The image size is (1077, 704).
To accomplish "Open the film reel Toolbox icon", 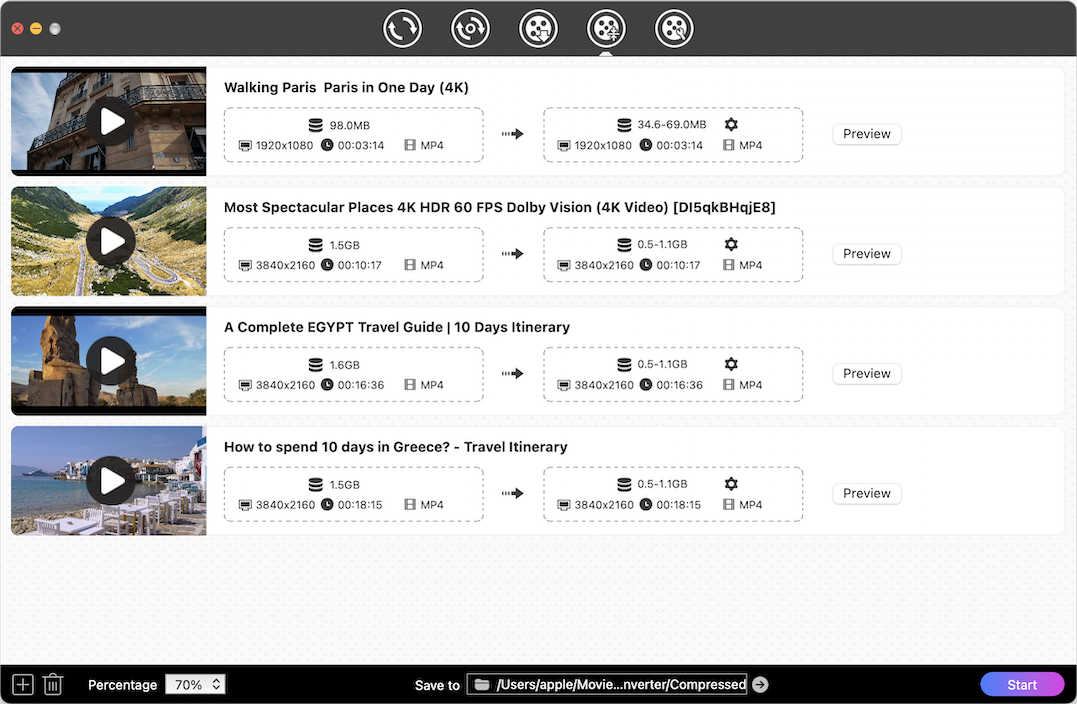I will click(674, 29).
